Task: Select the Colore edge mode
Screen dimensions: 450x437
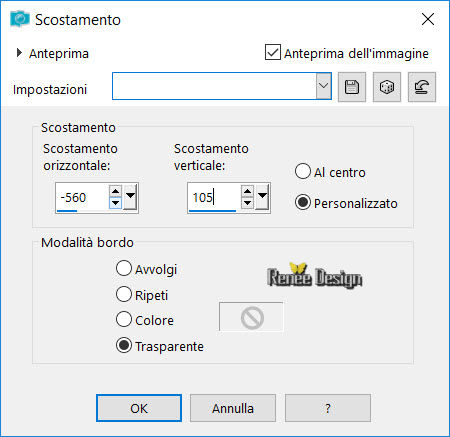Action: point(124,319)
